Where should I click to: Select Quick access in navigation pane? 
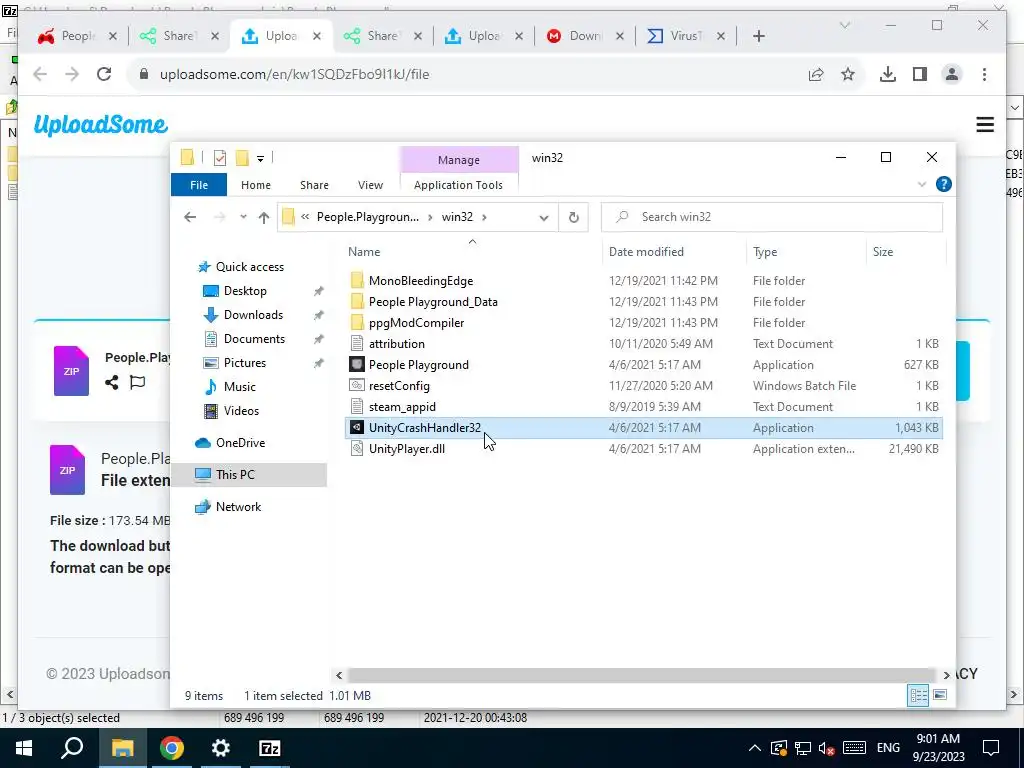pos(249,266)
